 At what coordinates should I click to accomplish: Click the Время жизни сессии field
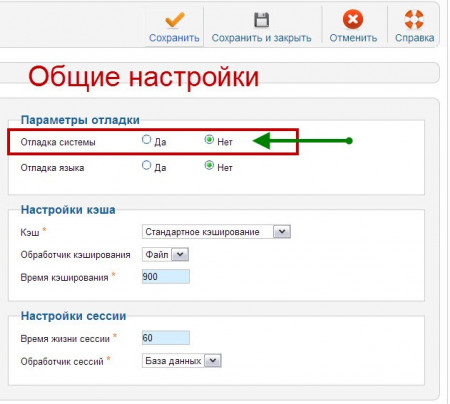(166, 338)
